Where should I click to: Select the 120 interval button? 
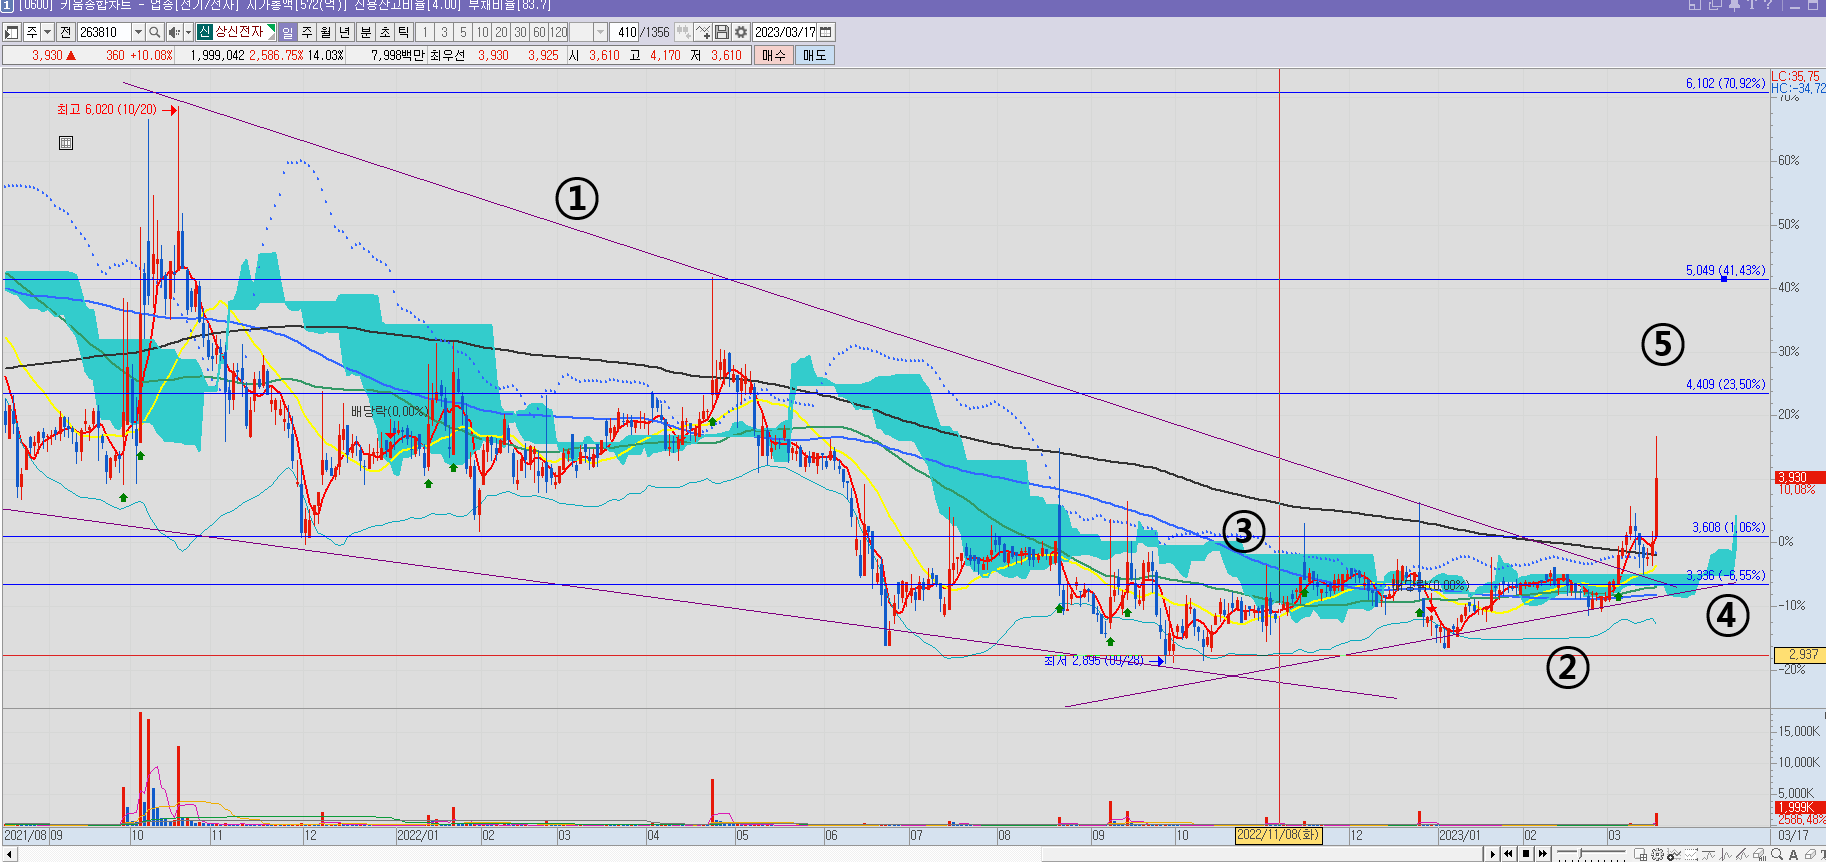[x=559, y=32]
